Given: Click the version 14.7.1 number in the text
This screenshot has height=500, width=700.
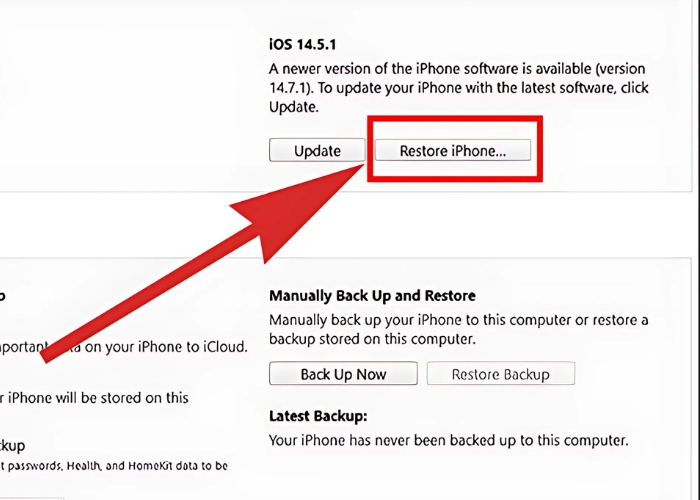Looking at the screenshot, I should [x=289, y=88].
